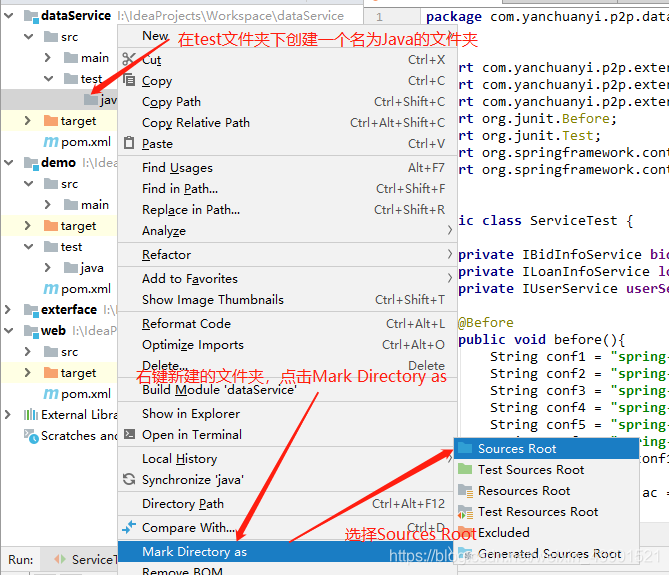Expand the target folder under dataService
The image size is (669, 575).
(x=28, y=121)
